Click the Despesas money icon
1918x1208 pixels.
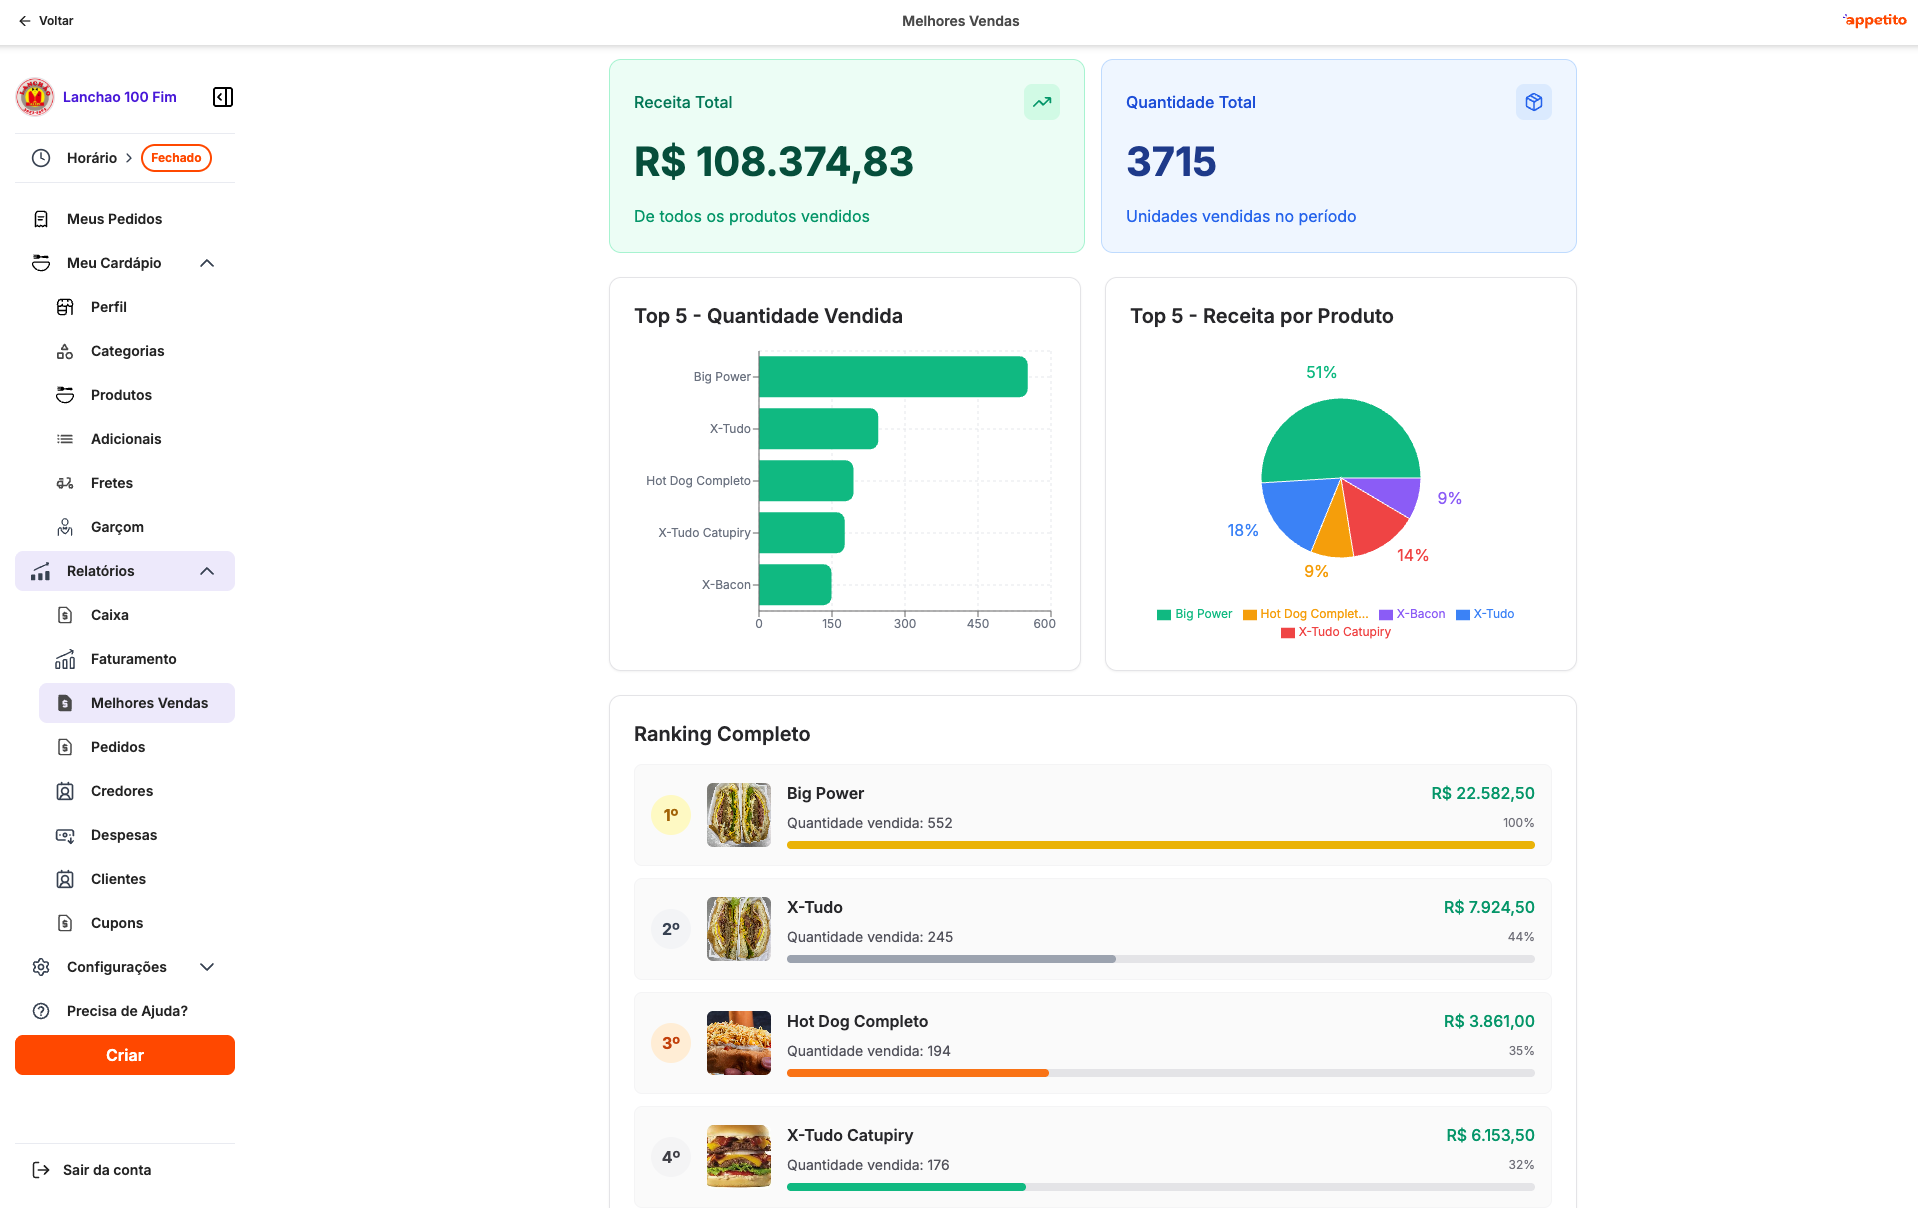[65, 835]
